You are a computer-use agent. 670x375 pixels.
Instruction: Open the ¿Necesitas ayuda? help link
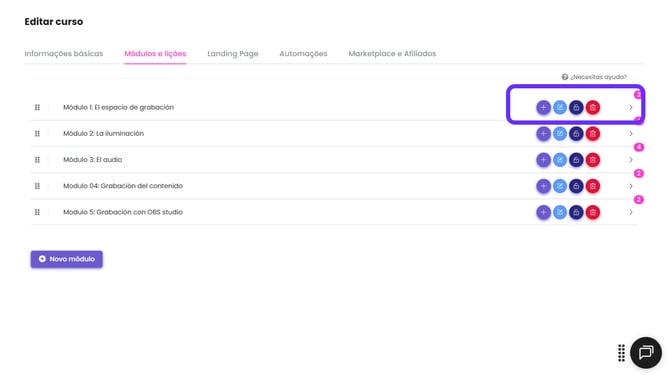coord(594,77)
